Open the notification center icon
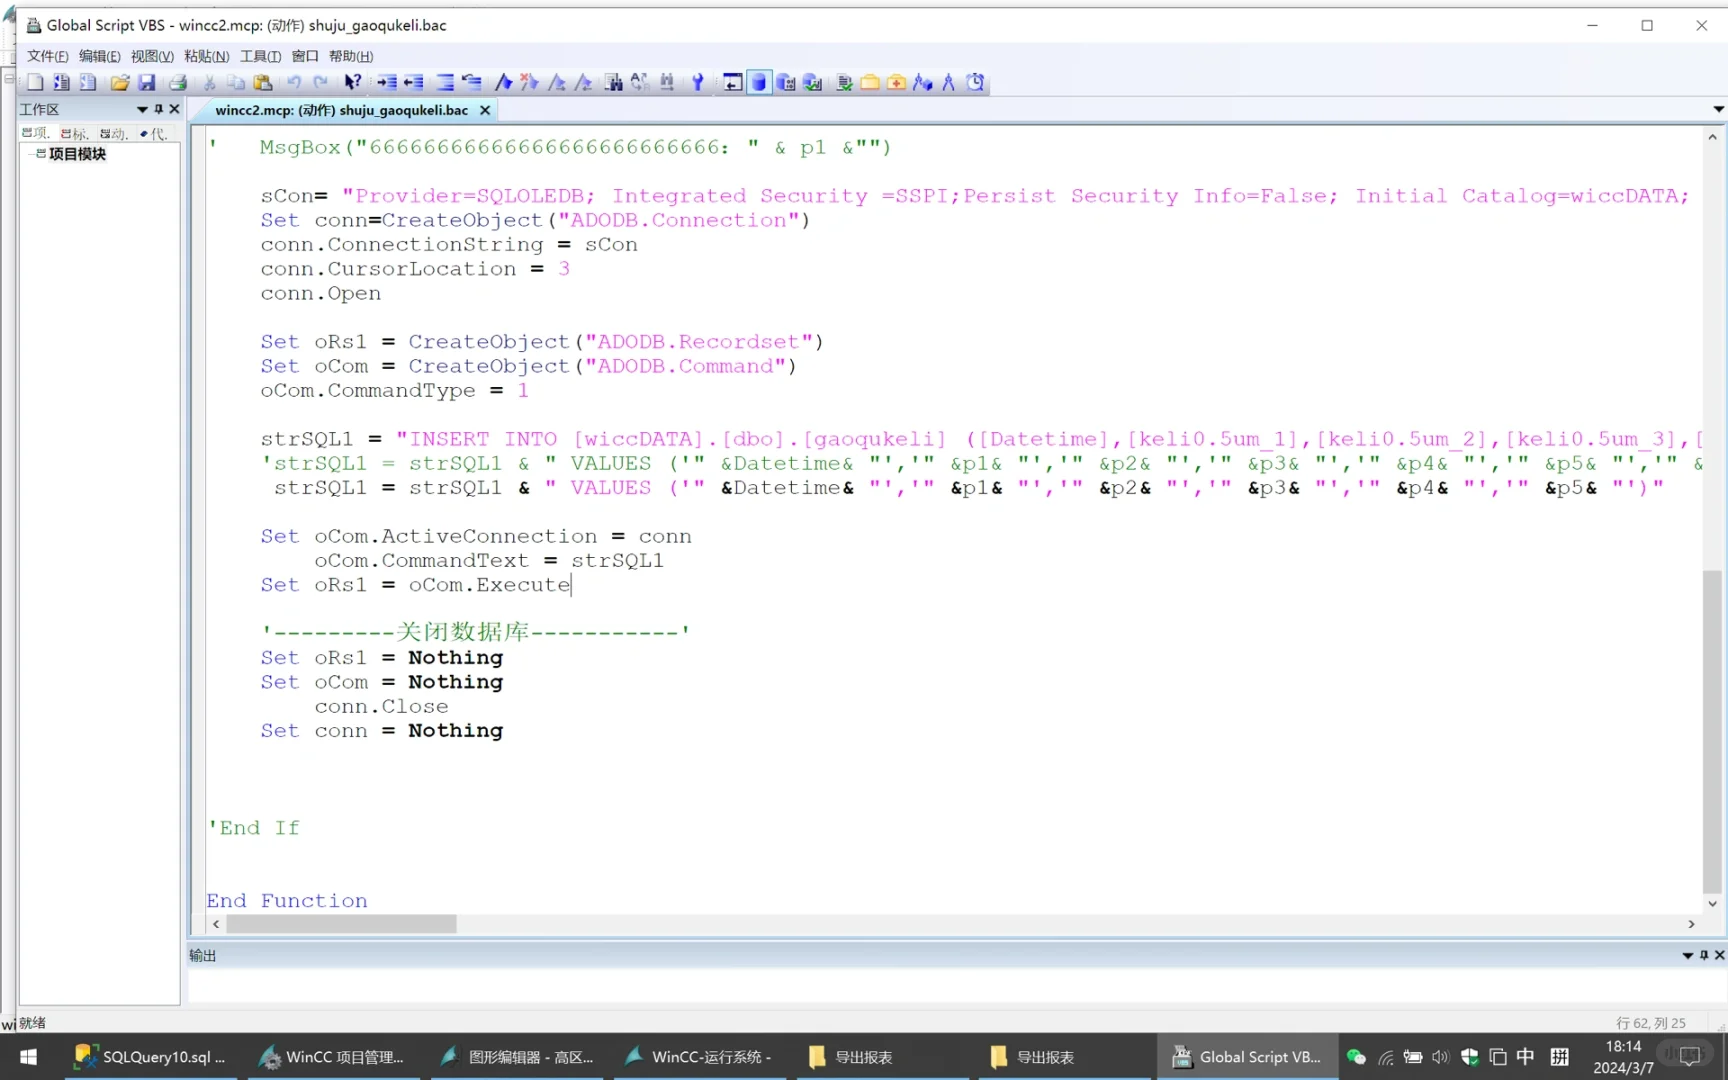 (x=1690, y=1057)
